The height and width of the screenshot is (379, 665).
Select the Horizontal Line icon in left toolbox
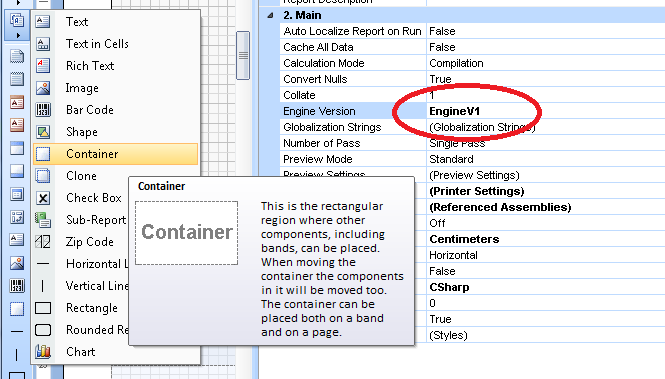click(17, 332)
